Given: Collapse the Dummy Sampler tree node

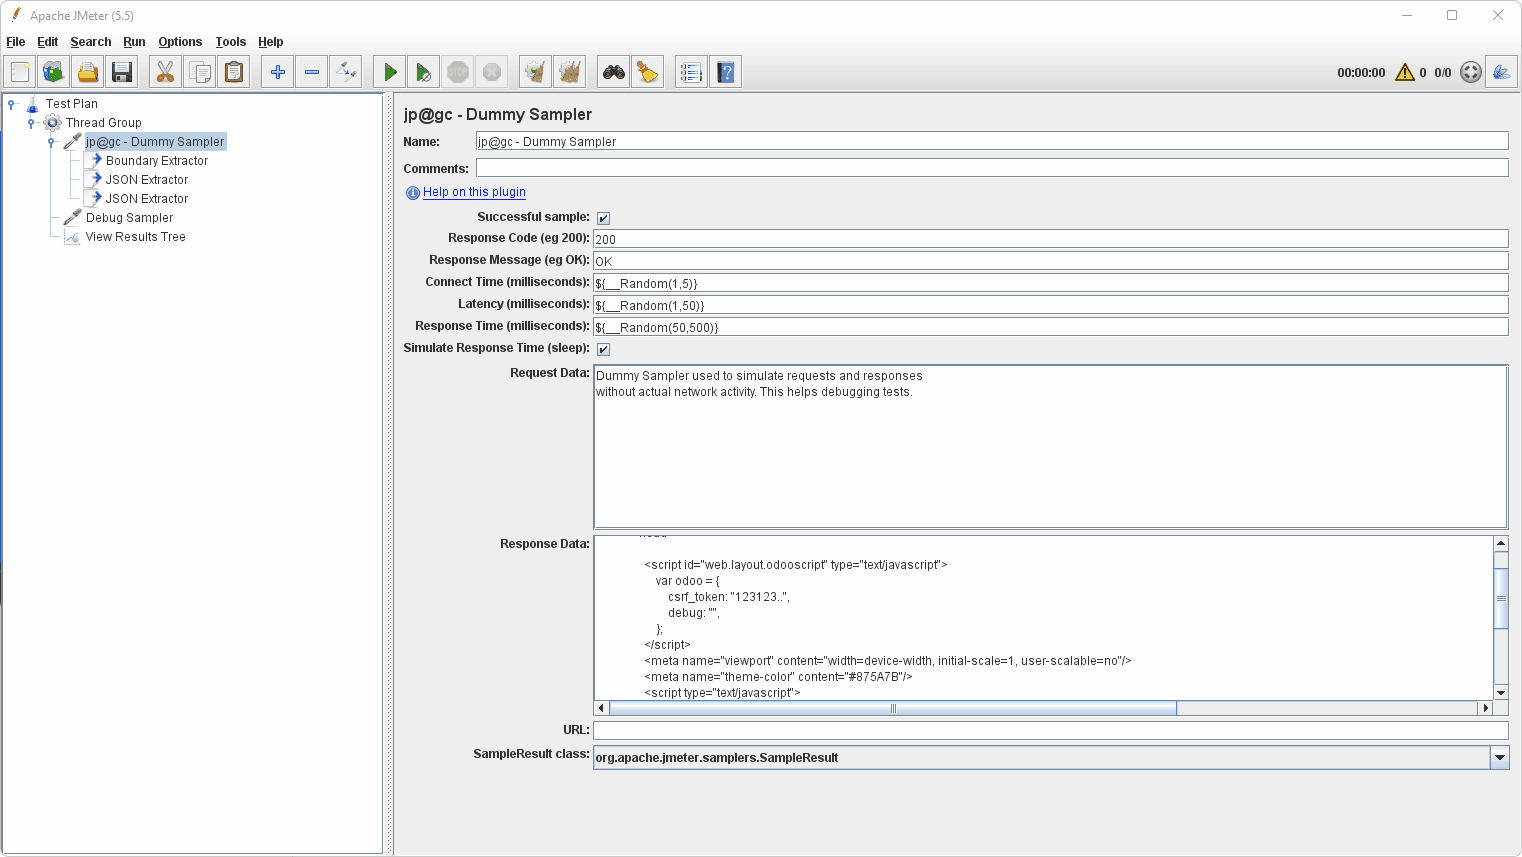Looking at the screenshot, I should click(x=51, y=142).
